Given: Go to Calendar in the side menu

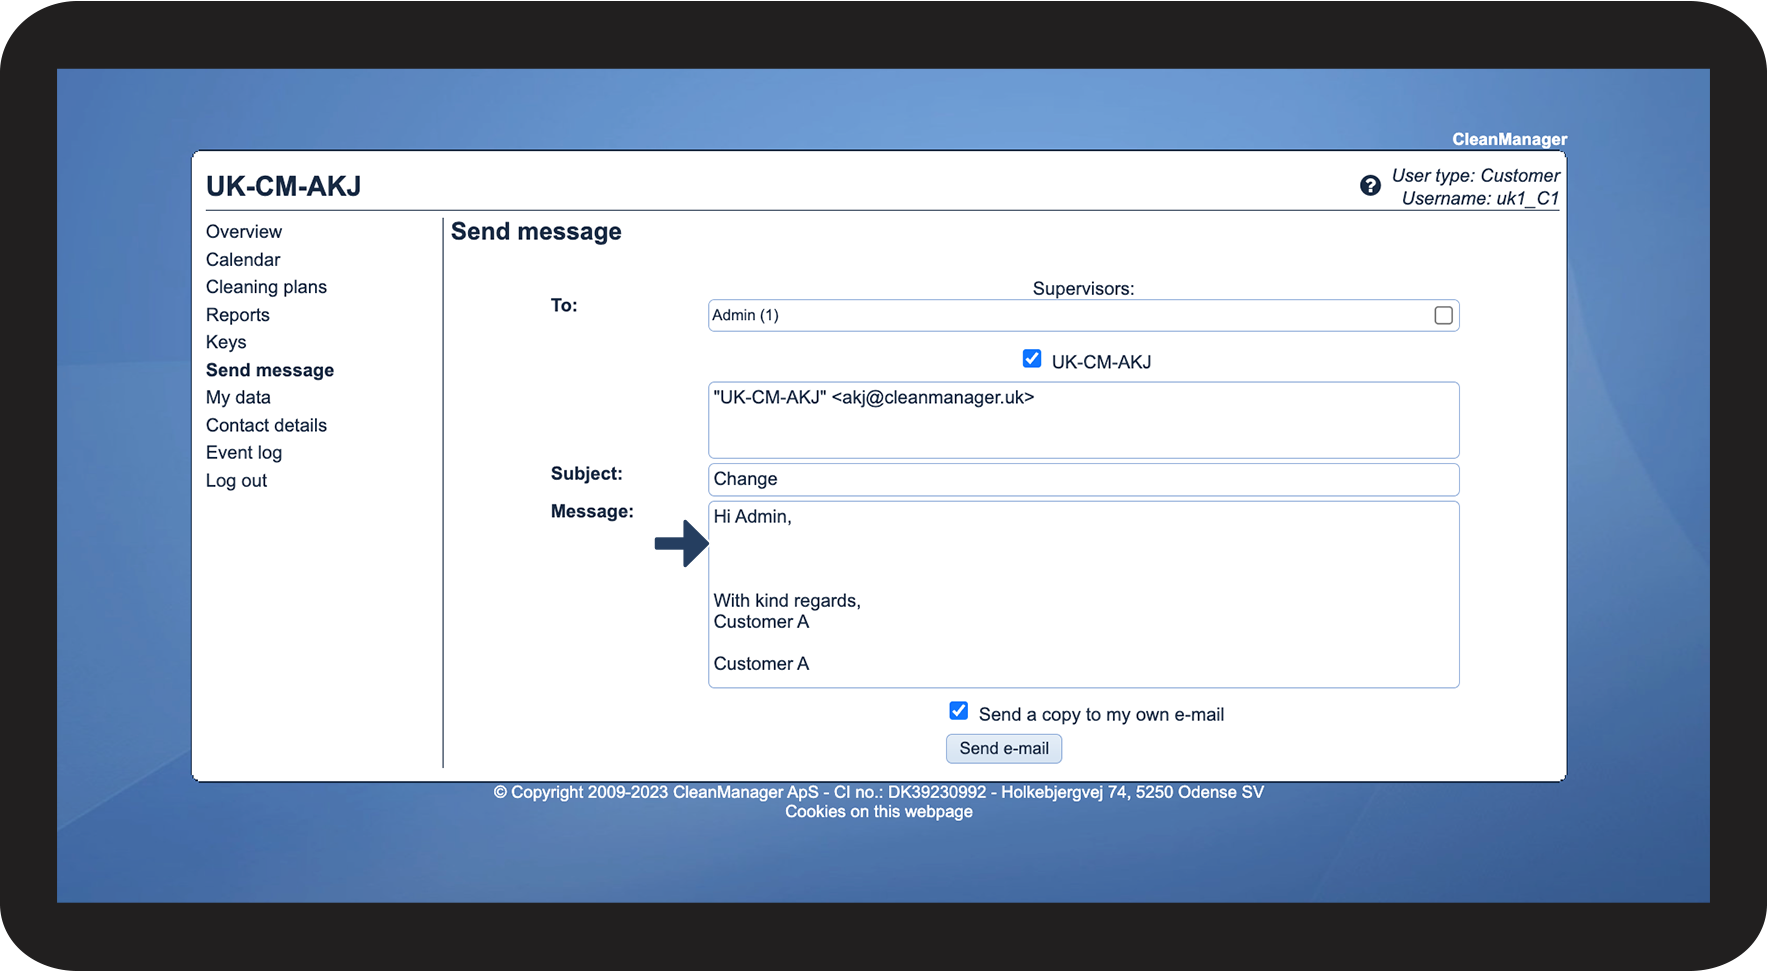Looking at the screenshot, I should pyautogui.click(x=243, y=259).
